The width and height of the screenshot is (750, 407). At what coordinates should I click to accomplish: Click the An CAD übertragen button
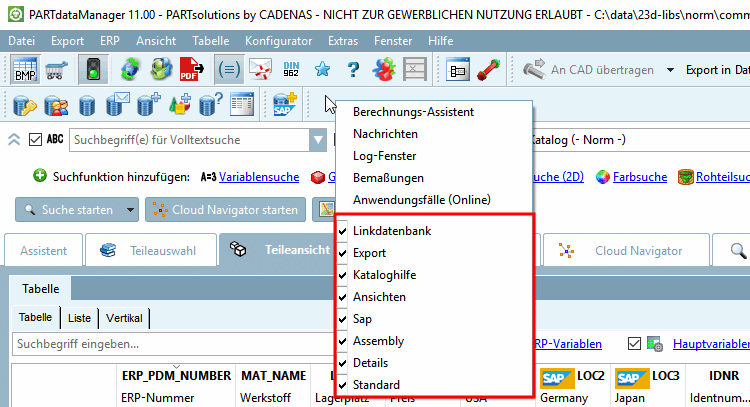pos(589,70)
